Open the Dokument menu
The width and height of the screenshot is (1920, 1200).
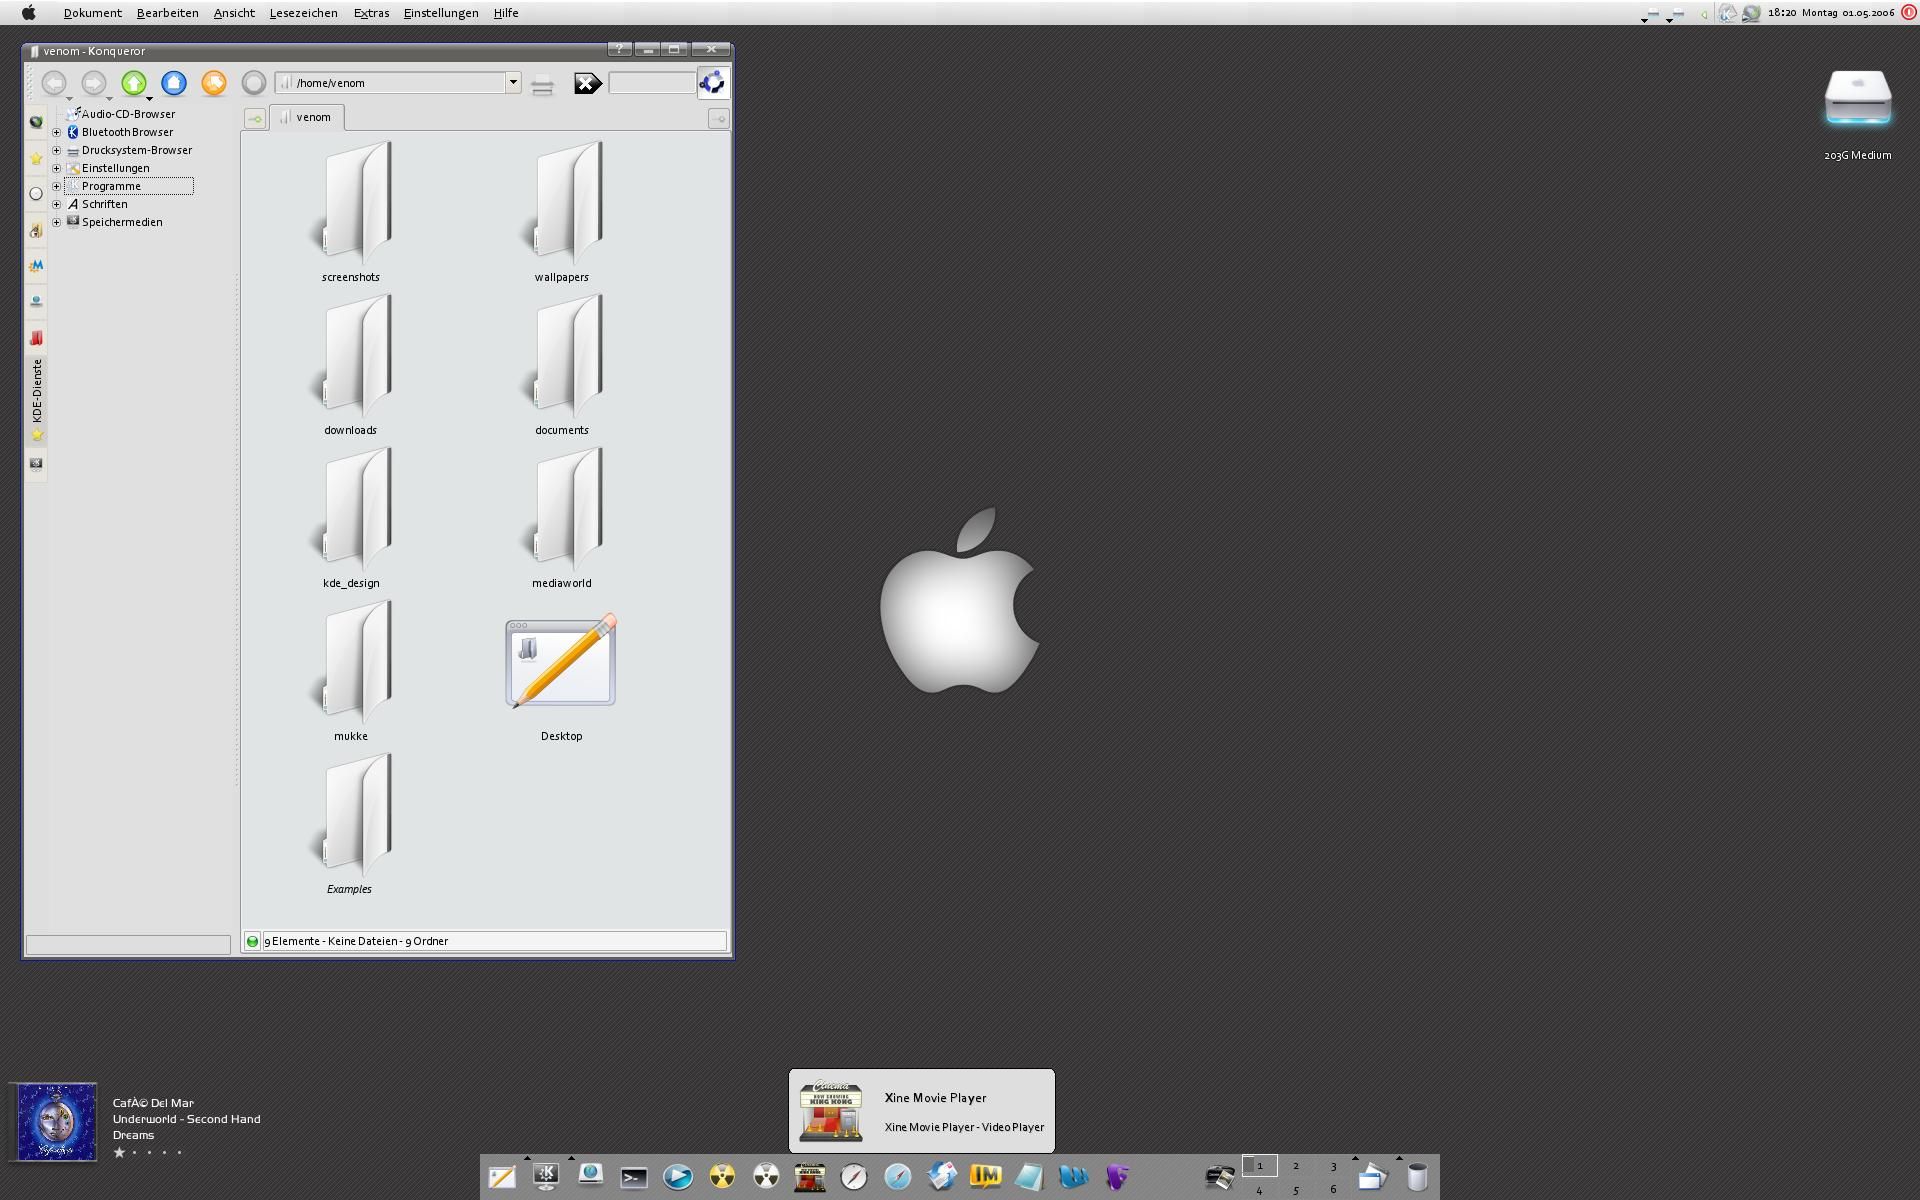[92, 13]
